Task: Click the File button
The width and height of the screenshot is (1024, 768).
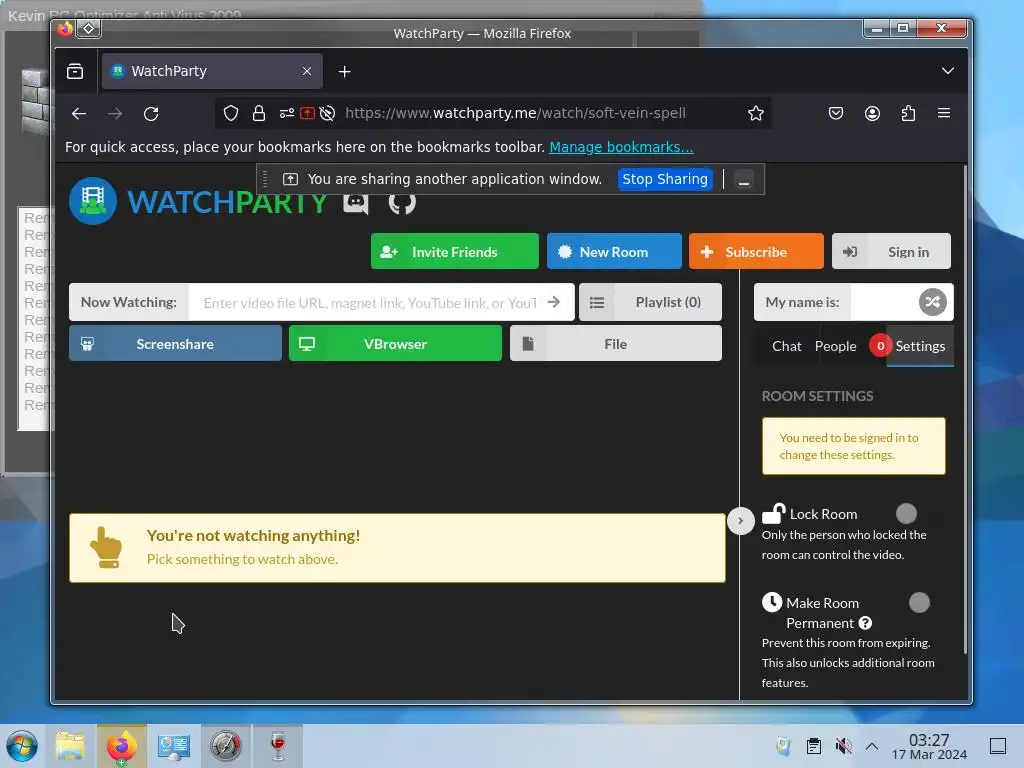Action: pos(616,344)
